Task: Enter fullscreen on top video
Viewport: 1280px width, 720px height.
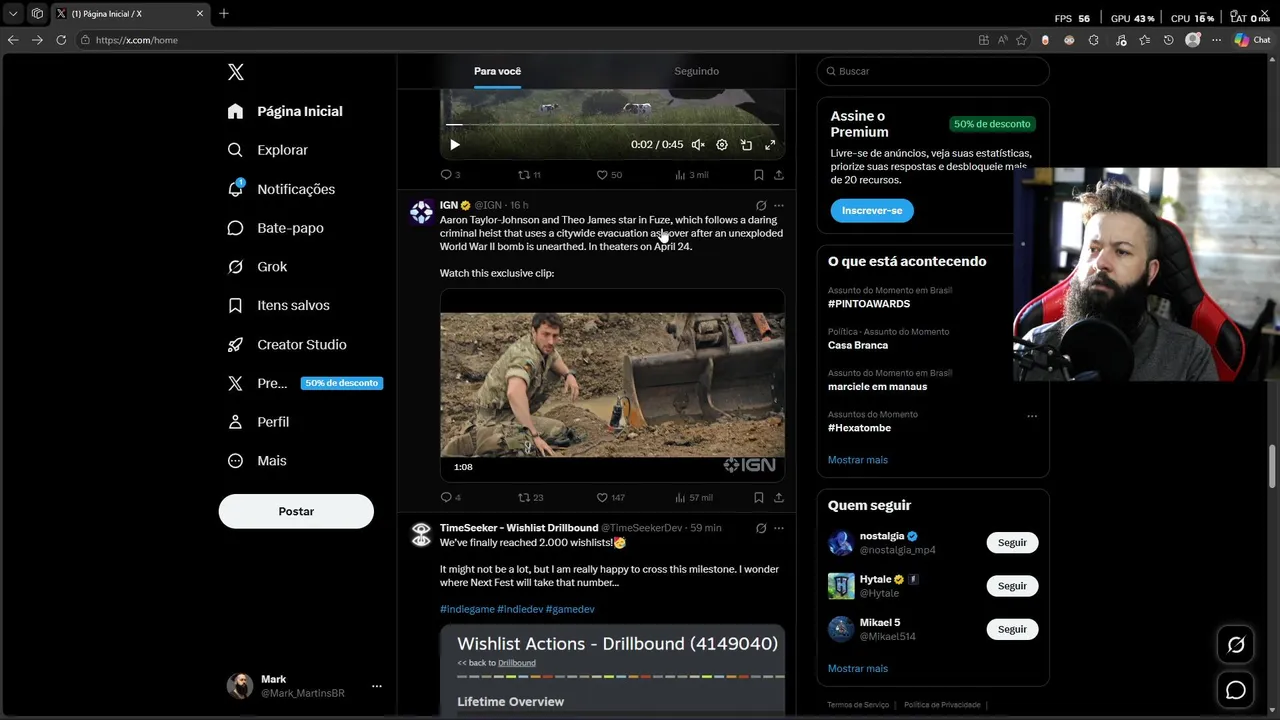Action: [770, 145]
